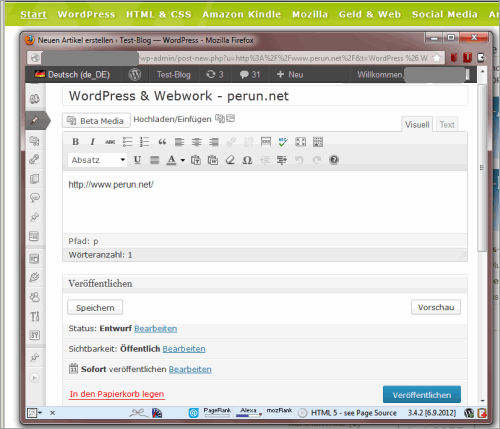The height and width of the screenshot is (429, 500).
Task: Justify text alignment
Action: (x=154, y=160)
